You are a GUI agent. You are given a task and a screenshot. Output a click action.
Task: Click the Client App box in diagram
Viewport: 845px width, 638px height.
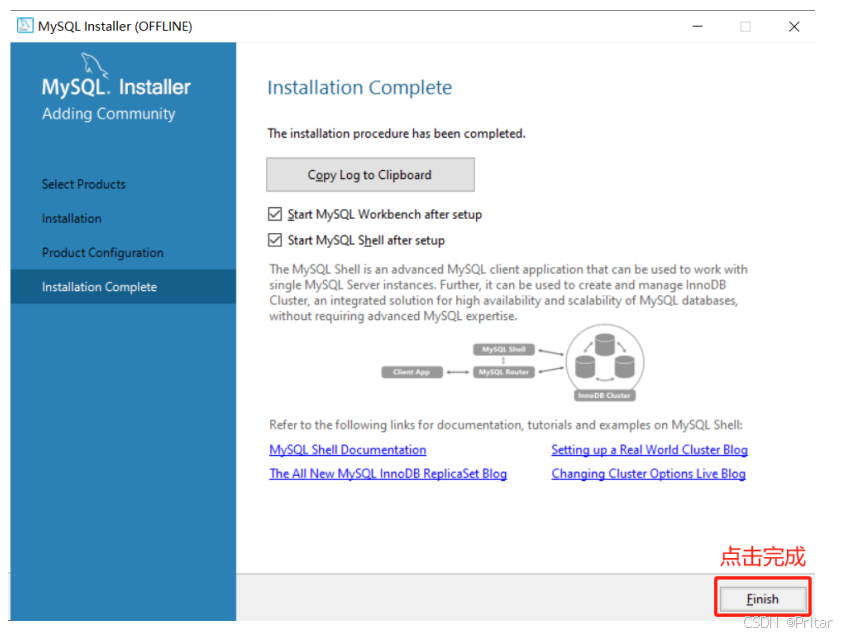pyautogui.click(x=412, y=372)
